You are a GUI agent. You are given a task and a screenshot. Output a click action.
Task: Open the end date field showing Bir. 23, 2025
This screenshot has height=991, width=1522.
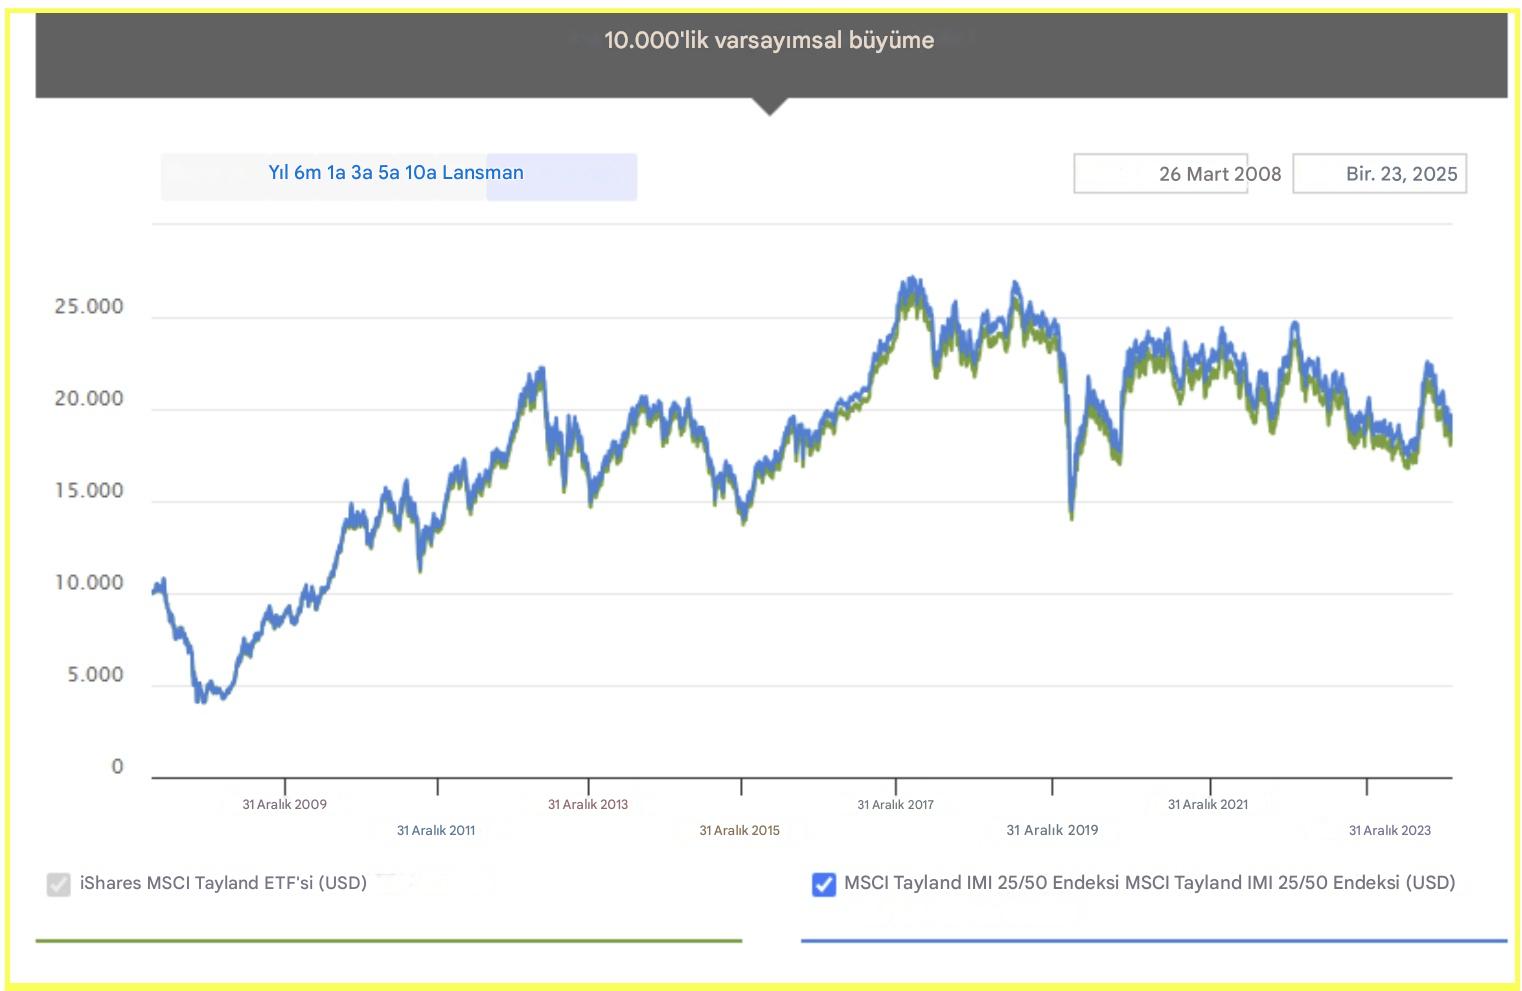pos(1380,173)
